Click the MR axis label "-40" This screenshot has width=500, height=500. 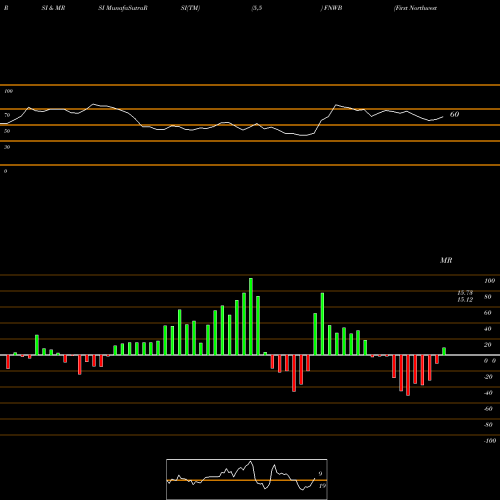pos(488,393)
